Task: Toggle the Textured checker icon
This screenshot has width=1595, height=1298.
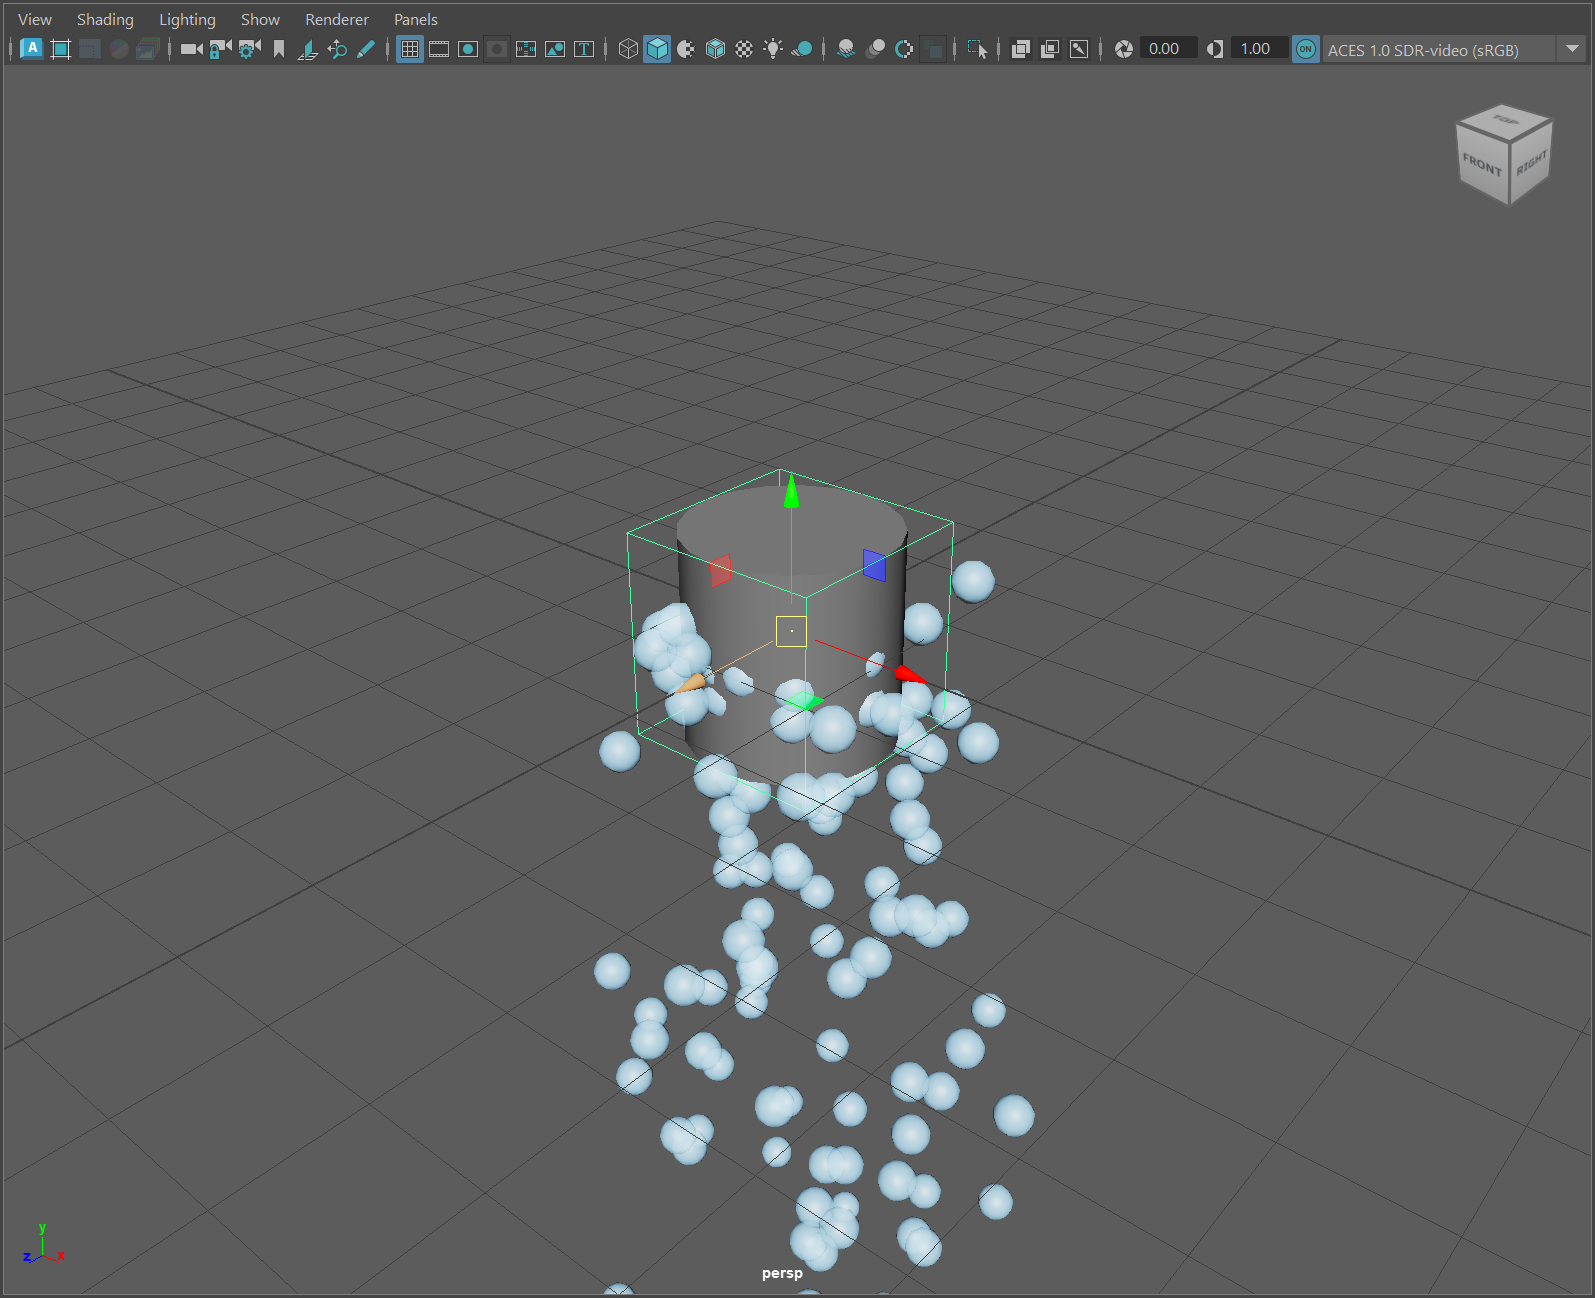Action: [744, 49]
